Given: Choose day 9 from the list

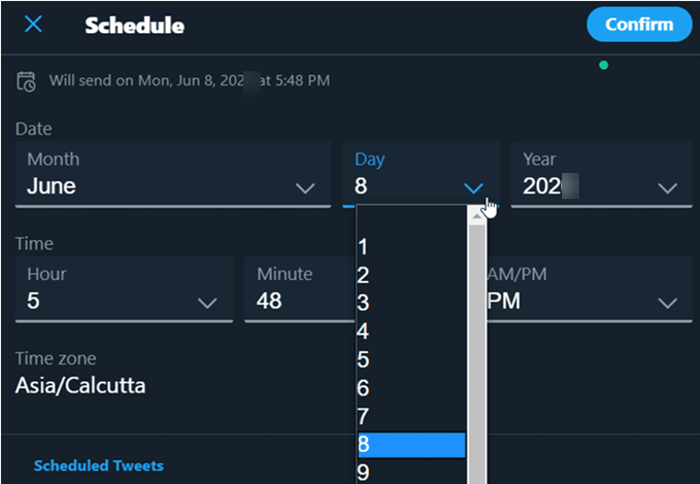Looking at the screenshot, I should pyautogui.click(x=411, y=472).
